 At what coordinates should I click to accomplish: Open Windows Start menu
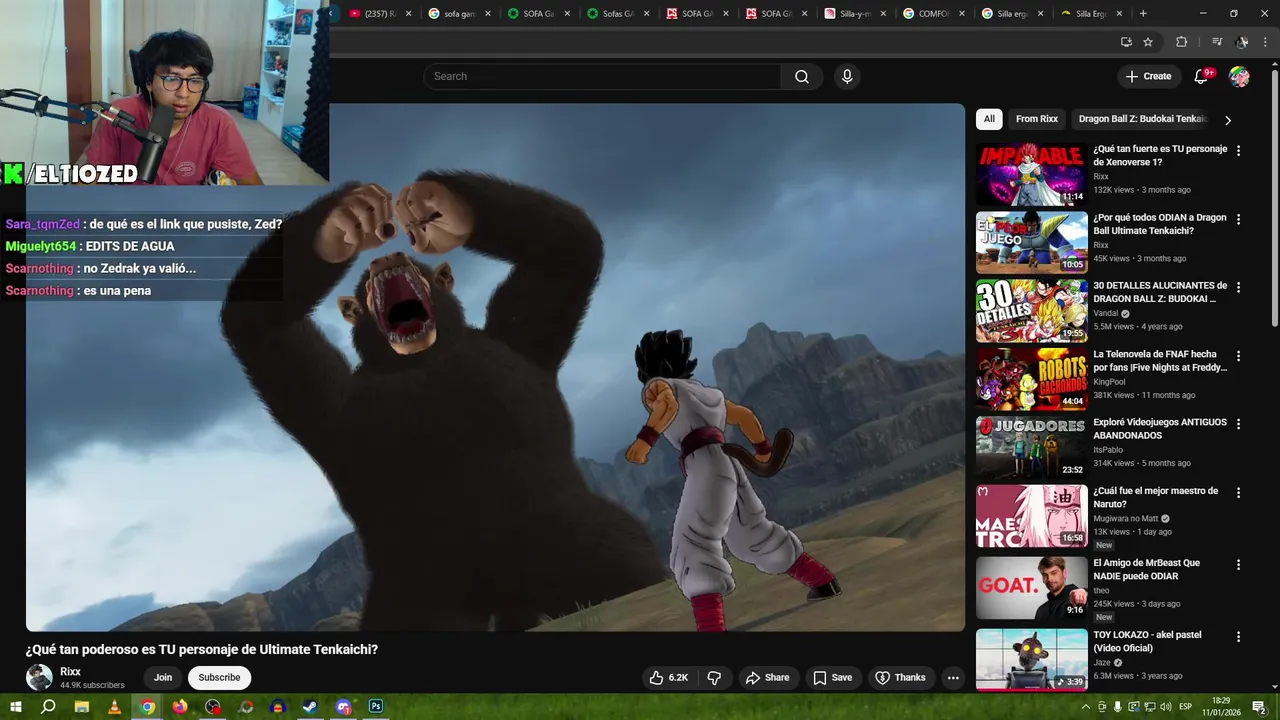[x=16, y=706]
